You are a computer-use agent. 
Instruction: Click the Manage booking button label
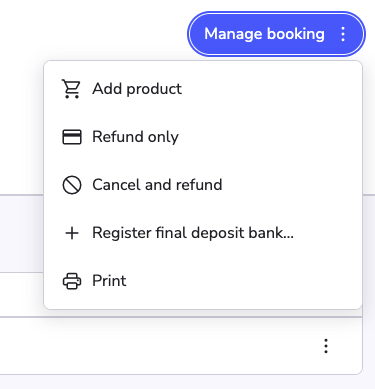click(264, 34)
